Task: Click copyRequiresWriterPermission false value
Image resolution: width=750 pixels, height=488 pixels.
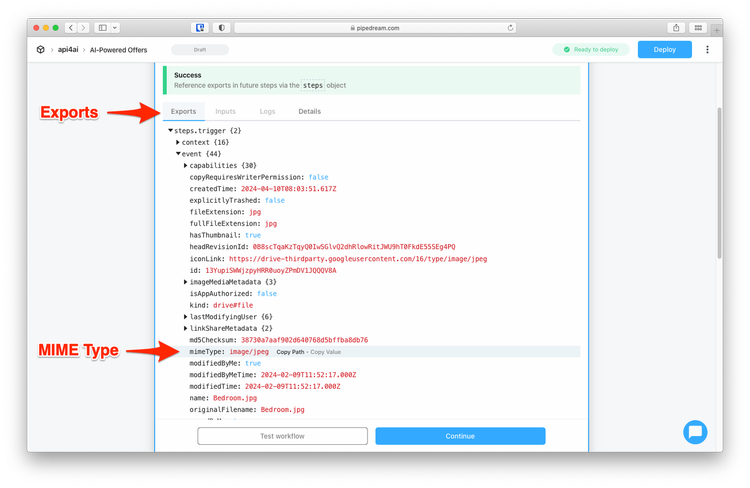Action: pos(319,177)
